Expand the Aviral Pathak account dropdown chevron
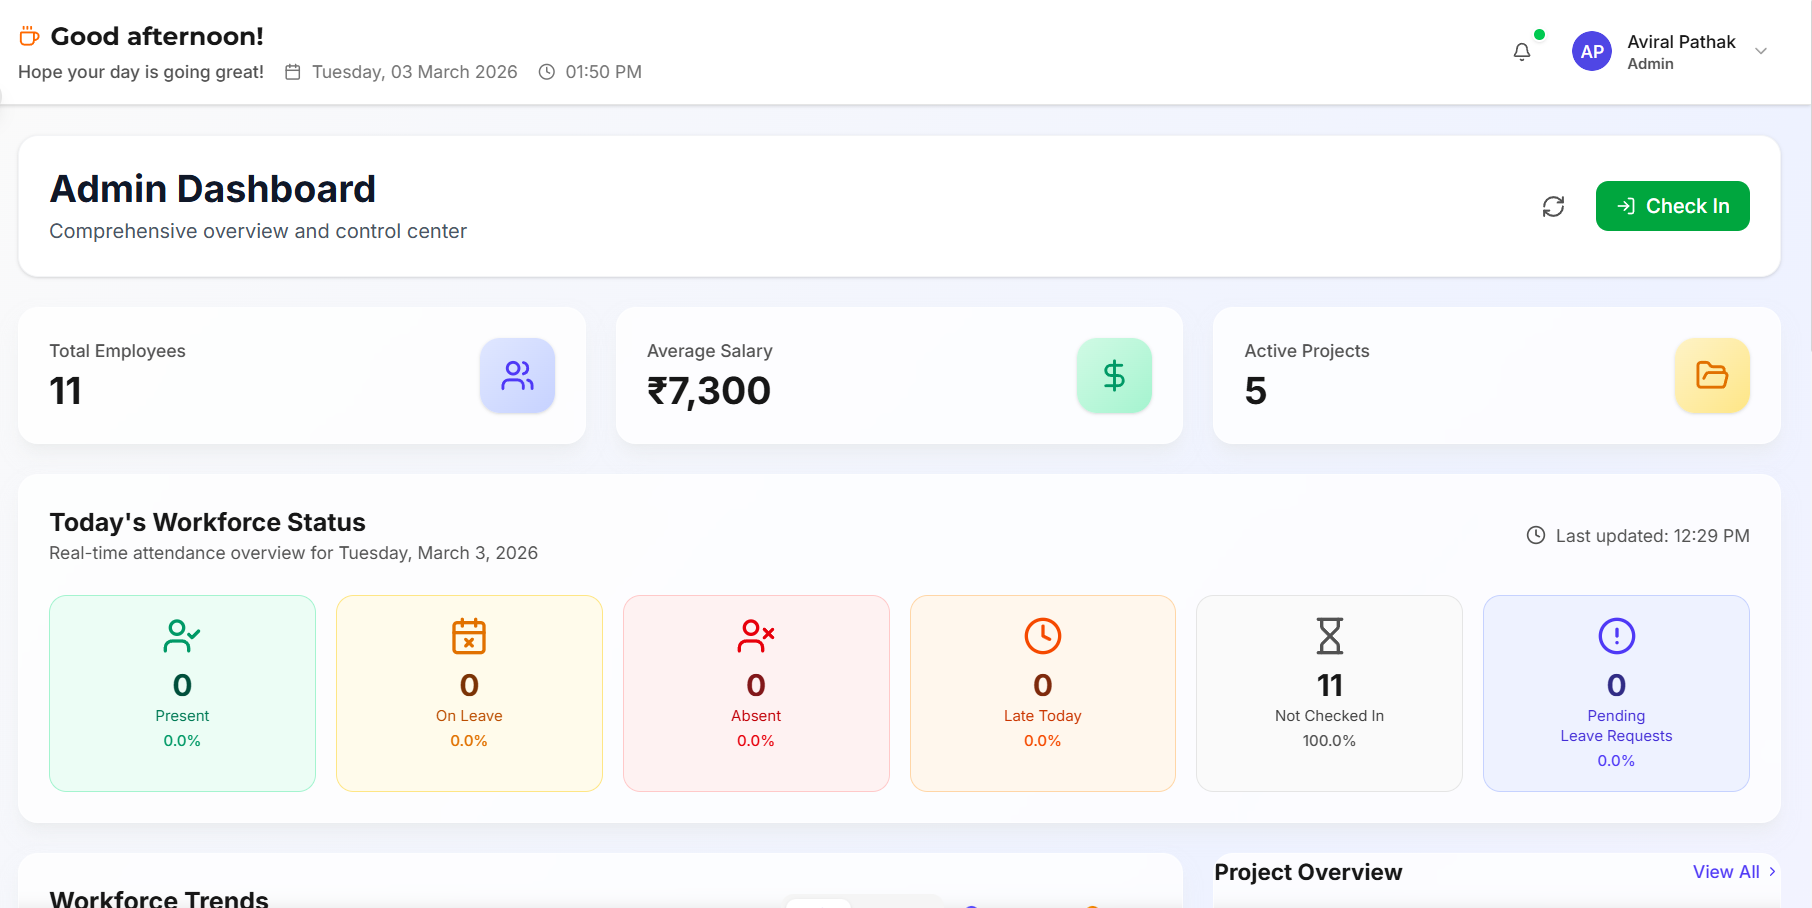The width and height of the screenshot is (1812, 908). pos(1761,51)
